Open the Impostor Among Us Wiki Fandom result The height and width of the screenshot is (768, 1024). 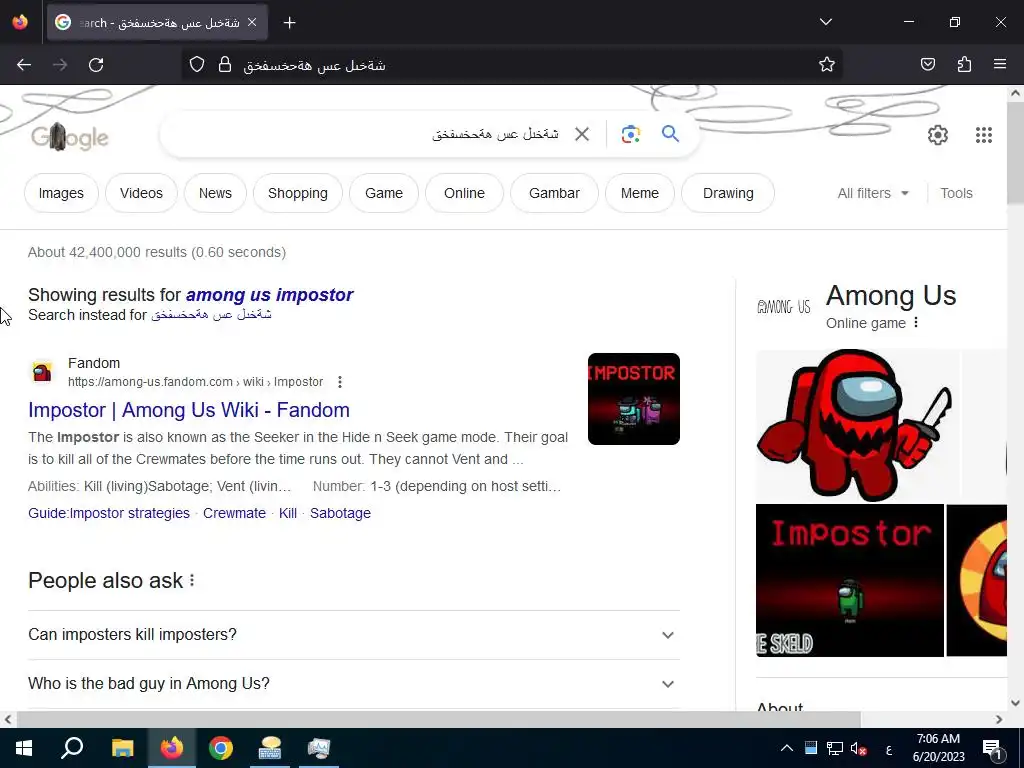189,410
